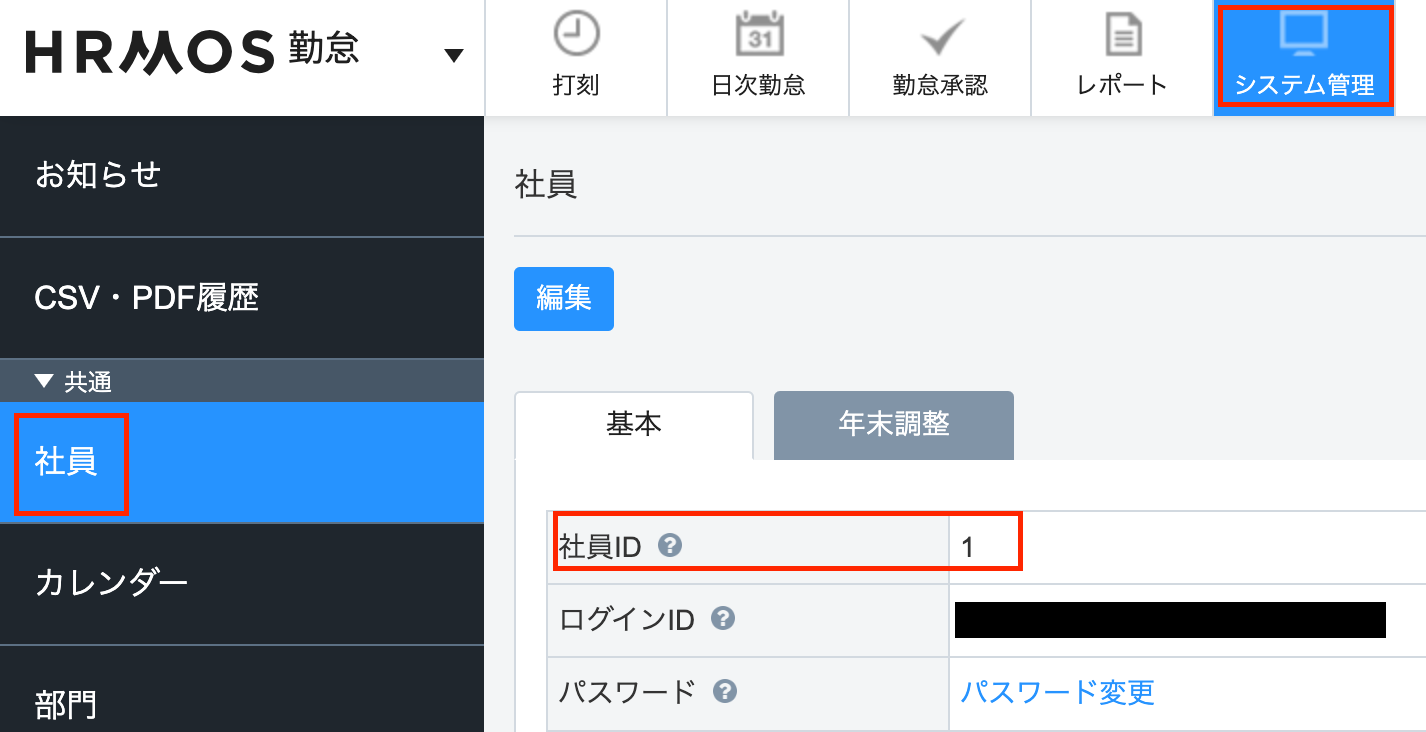Open the 勤怠承認 checkmark icon
This screenshot has width=1426, height=732.
pyautogui.click(x=941, y=38)
